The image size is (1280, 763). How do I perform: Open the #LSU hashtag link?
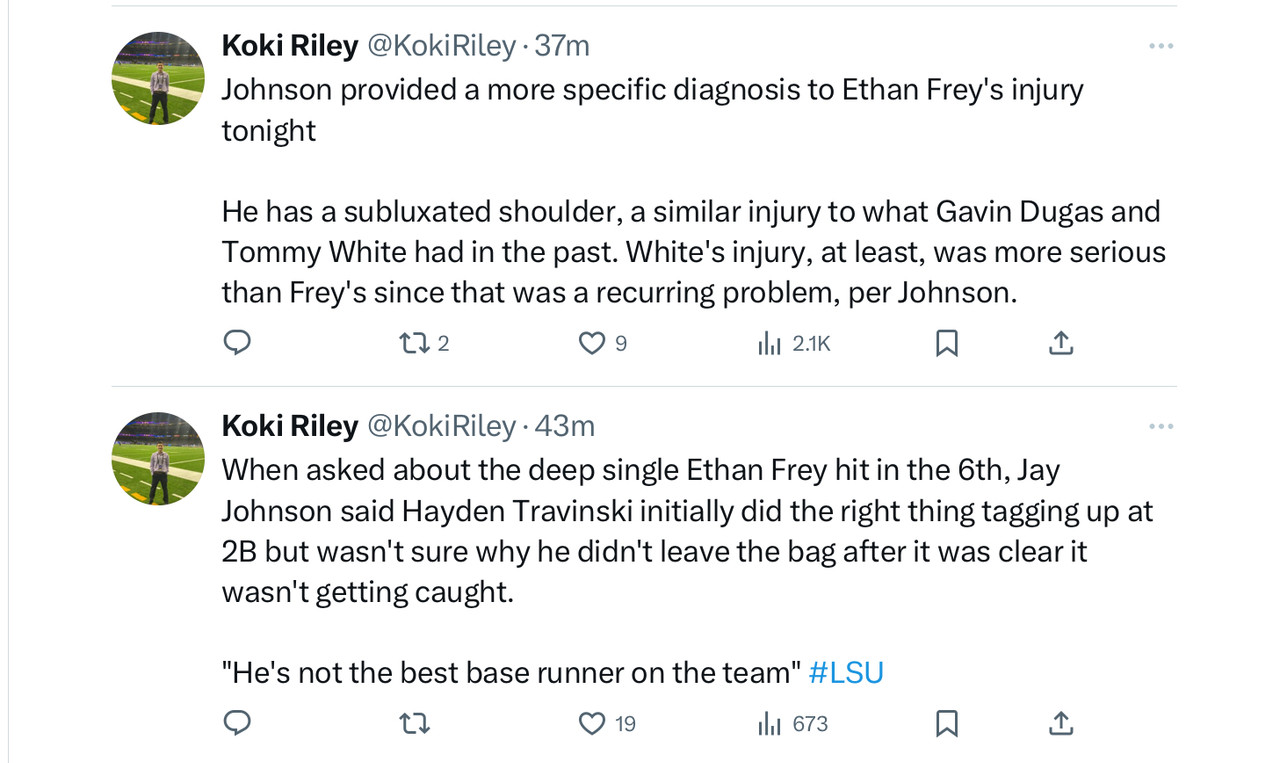coord(846,672)
